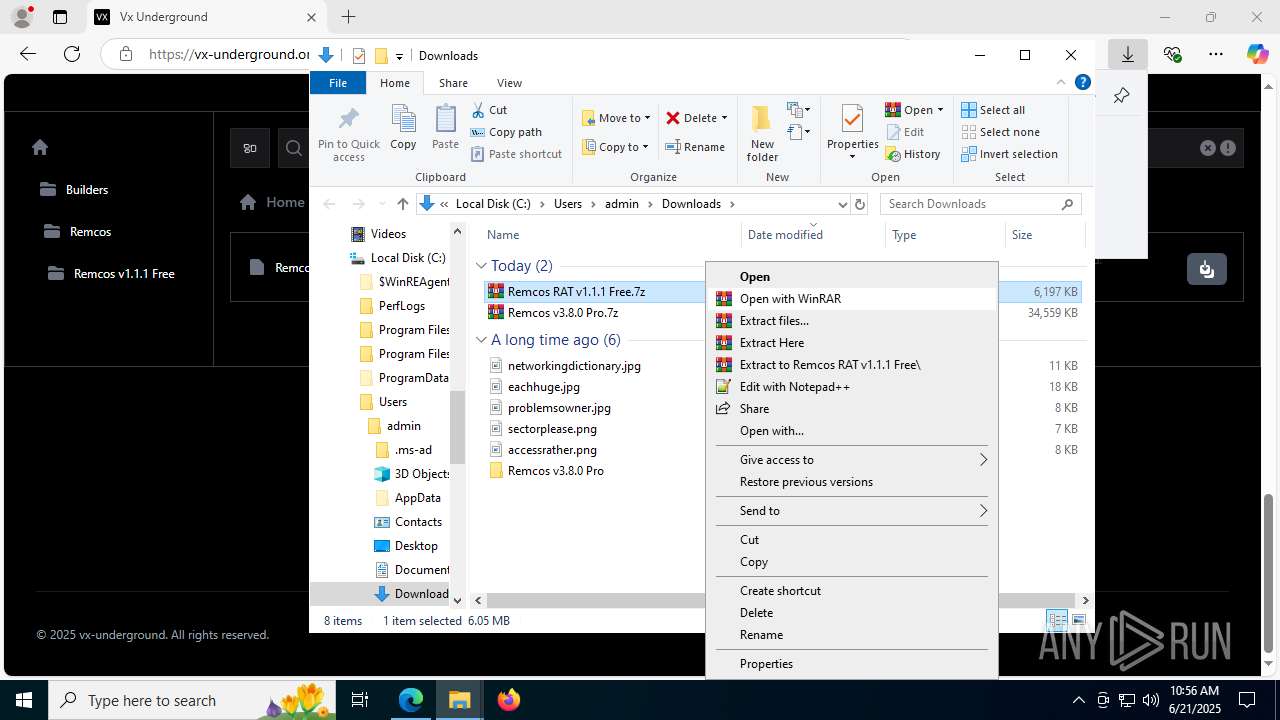
Task: Switch to large icons view button
Action: (1078, 621)
